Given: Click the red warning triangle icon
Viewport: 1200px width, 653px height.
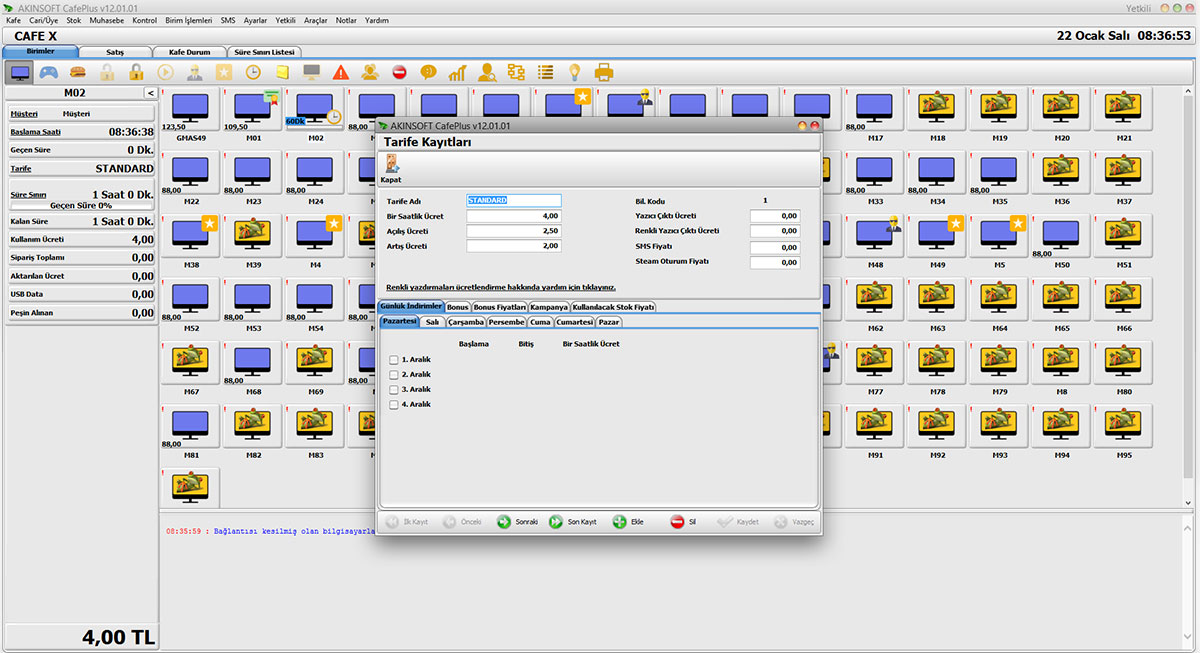Looking at the screenshot, I should [x=341, y=72].
